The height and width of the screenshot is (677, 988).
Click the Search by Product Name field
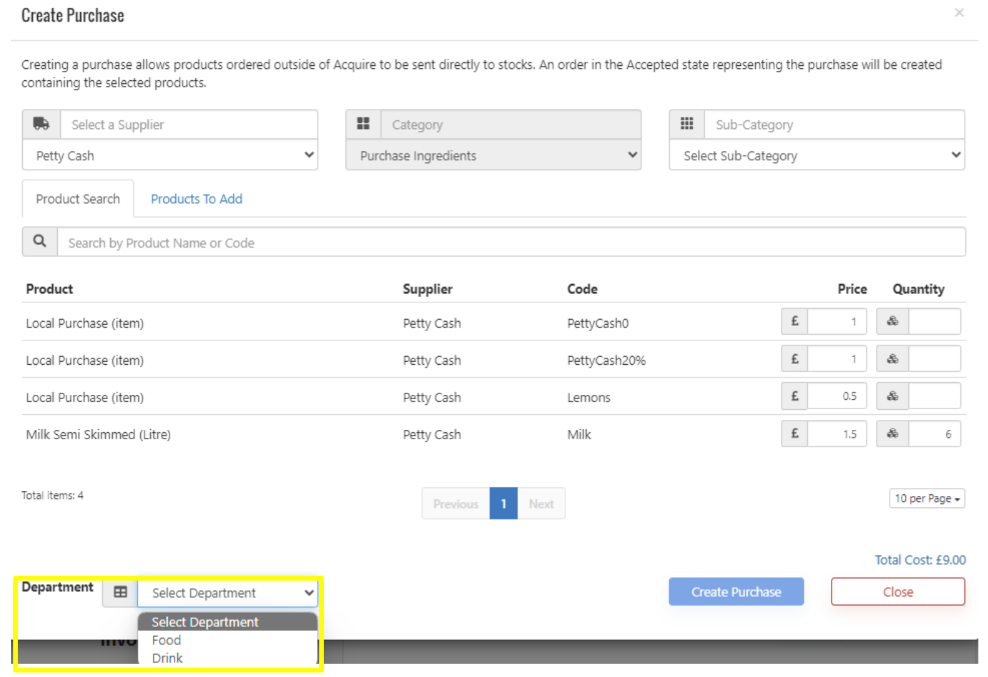510,242
